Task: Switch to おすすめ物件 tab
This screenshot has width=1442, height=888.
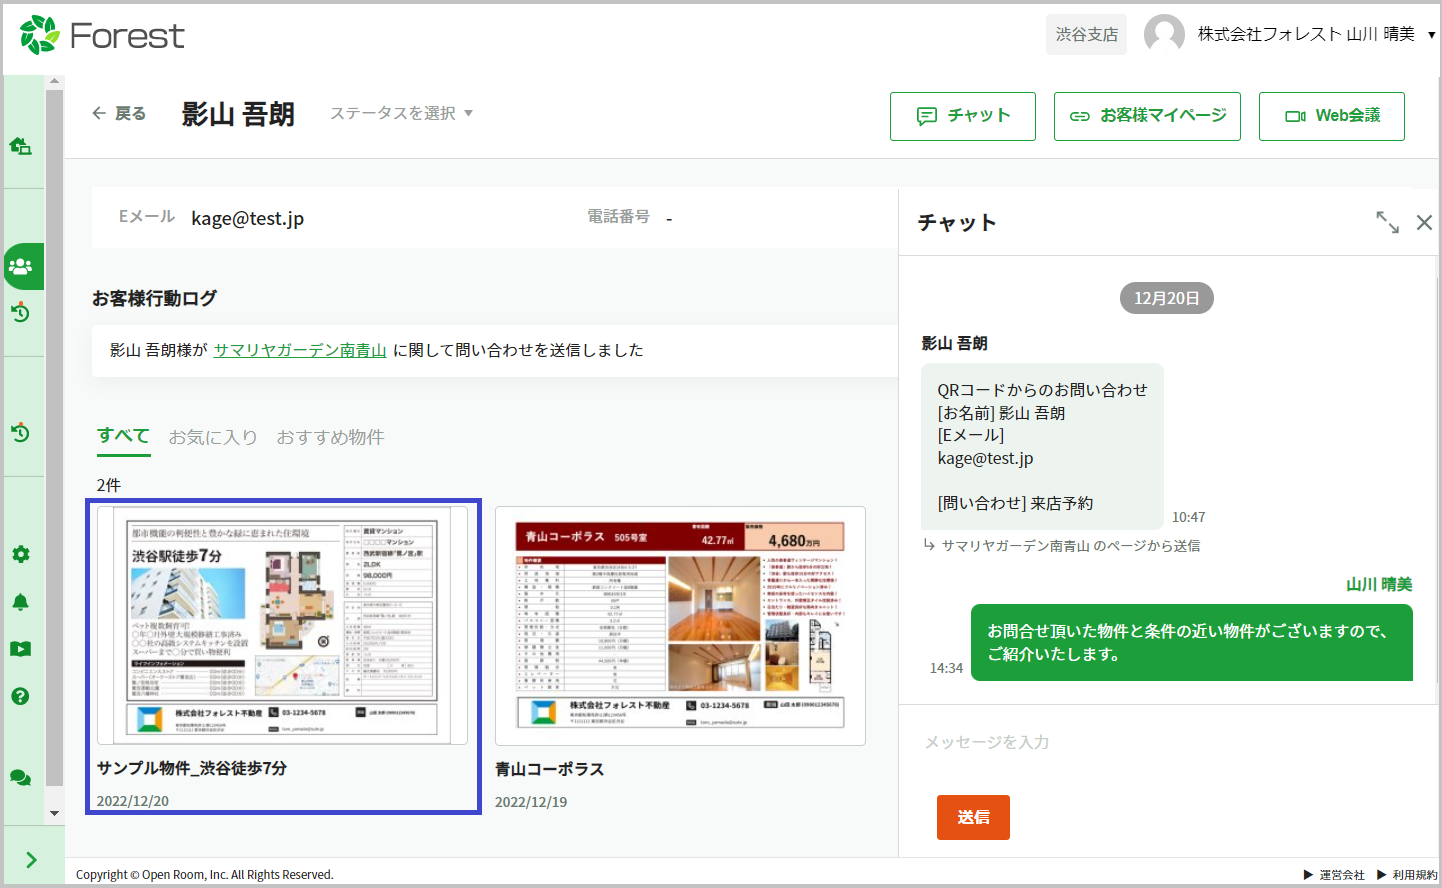Action: tap(330, 437)
